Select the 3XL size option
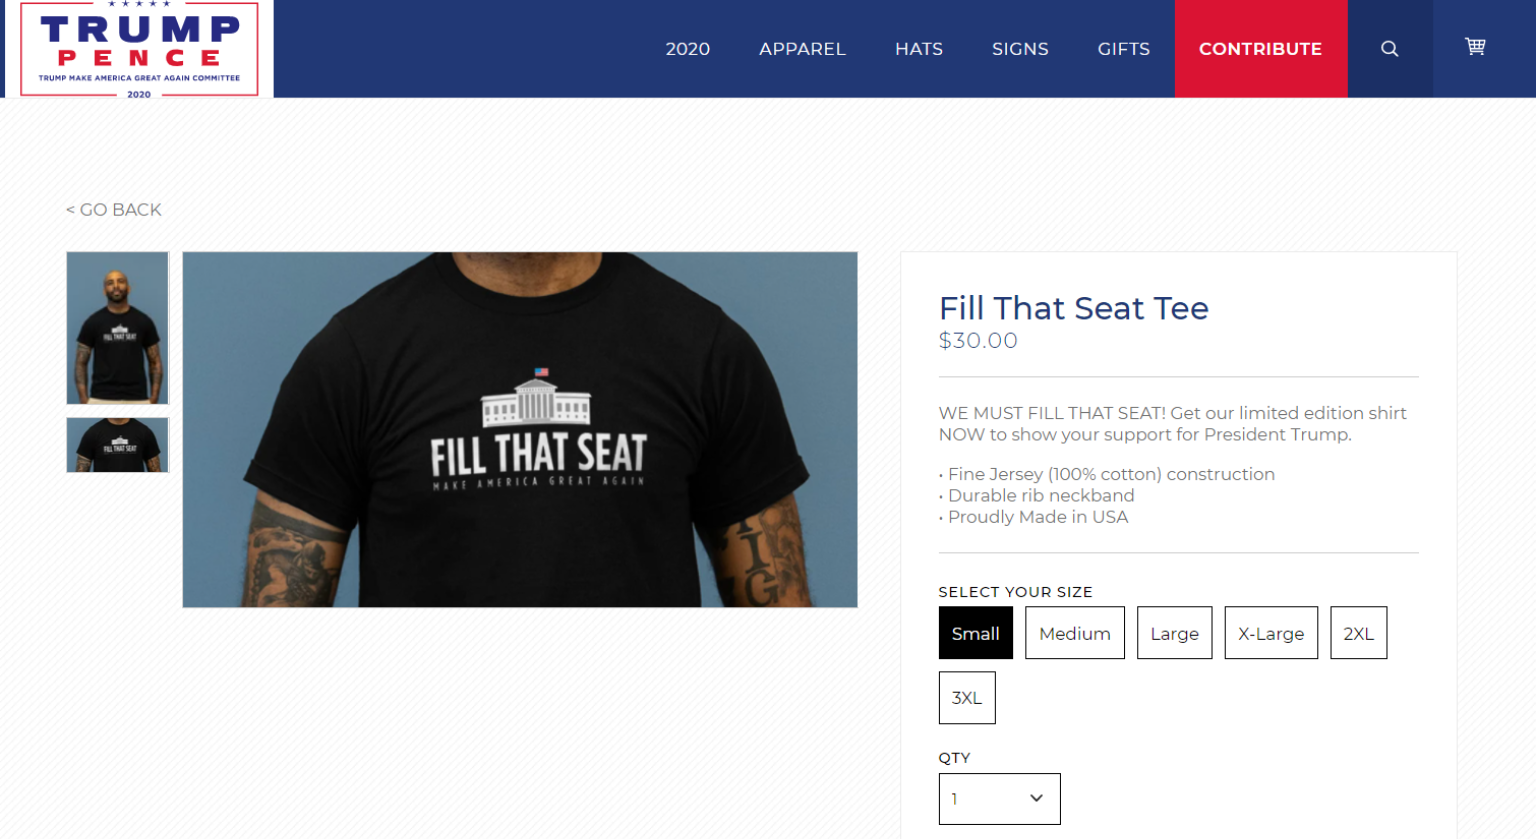The height and width of the screenshot is (839, 1536). point(967,698)
